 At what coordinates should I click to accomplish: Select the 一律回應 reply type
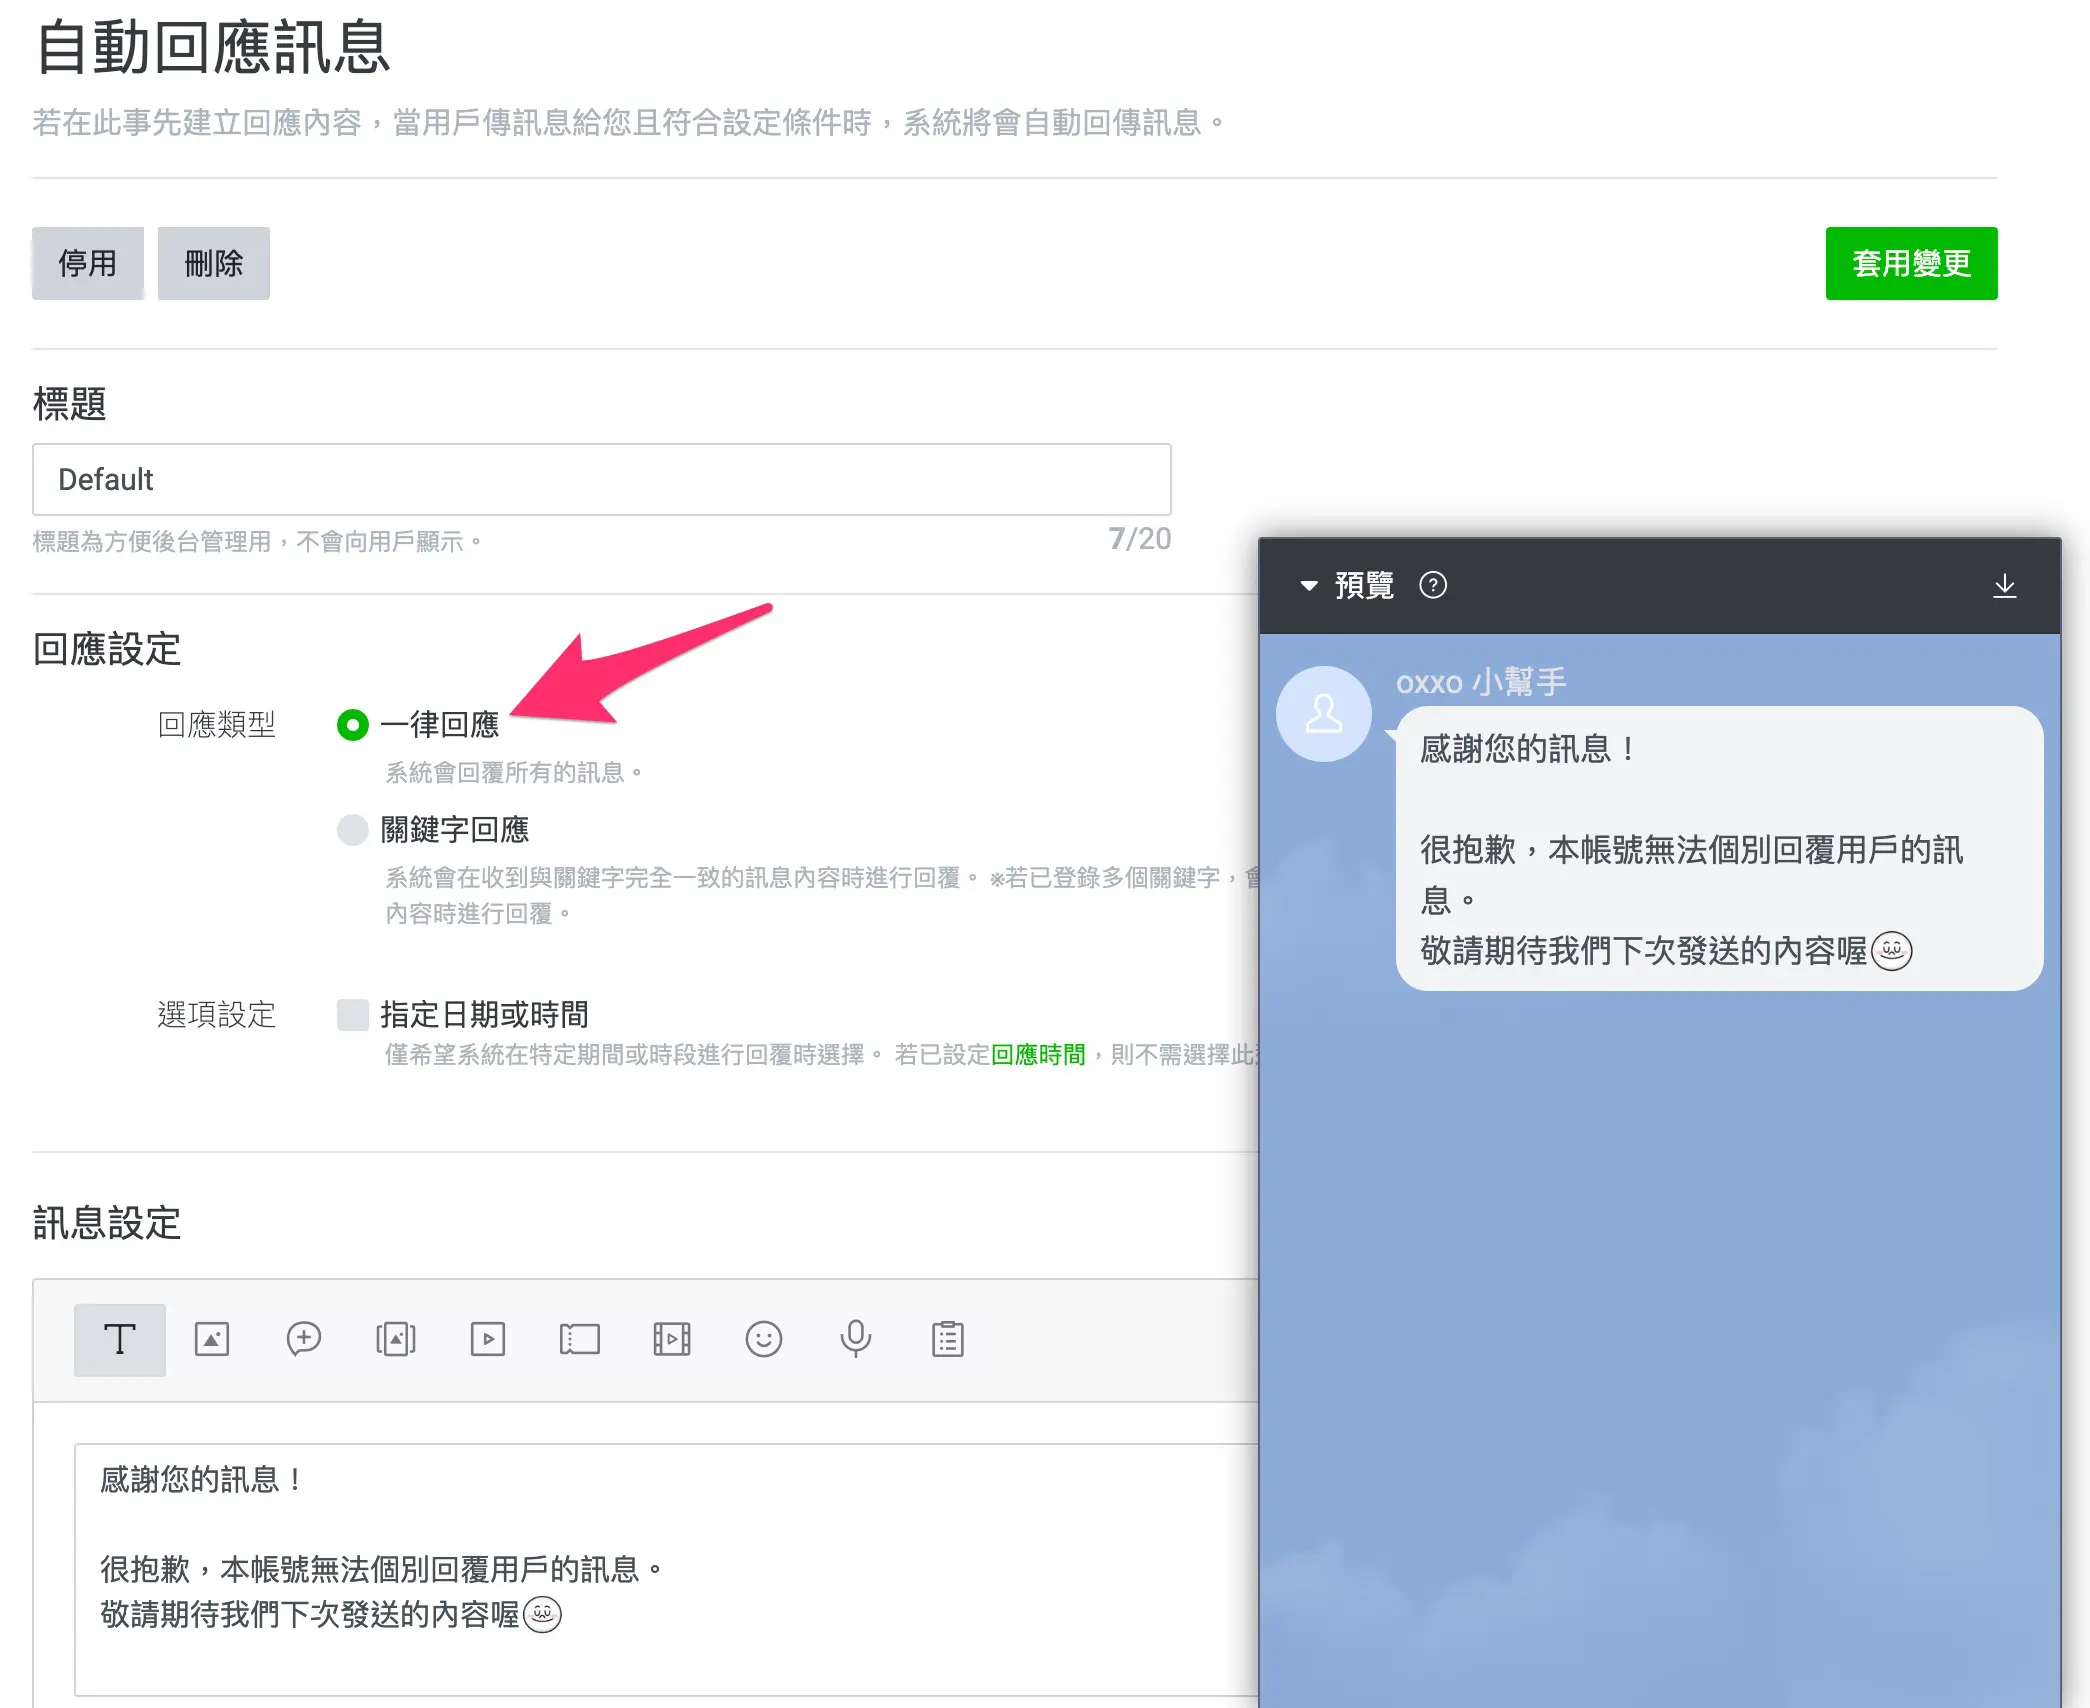(353, 726)
